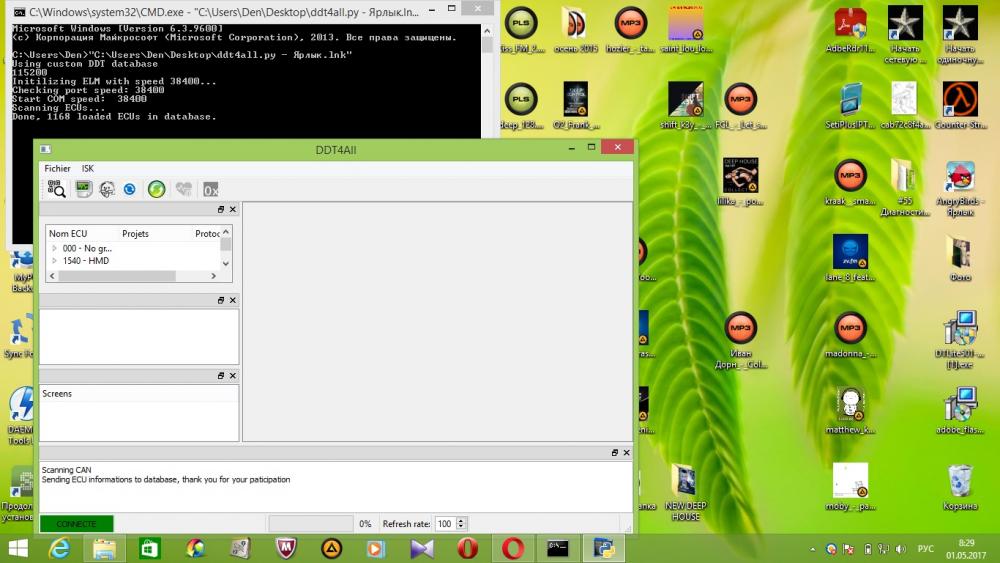Image resolution: width=1000 pixels, height=563 pixels.
Task: Click the ECU list horizontal scrollbar right arrow
Action: point(214,275)
